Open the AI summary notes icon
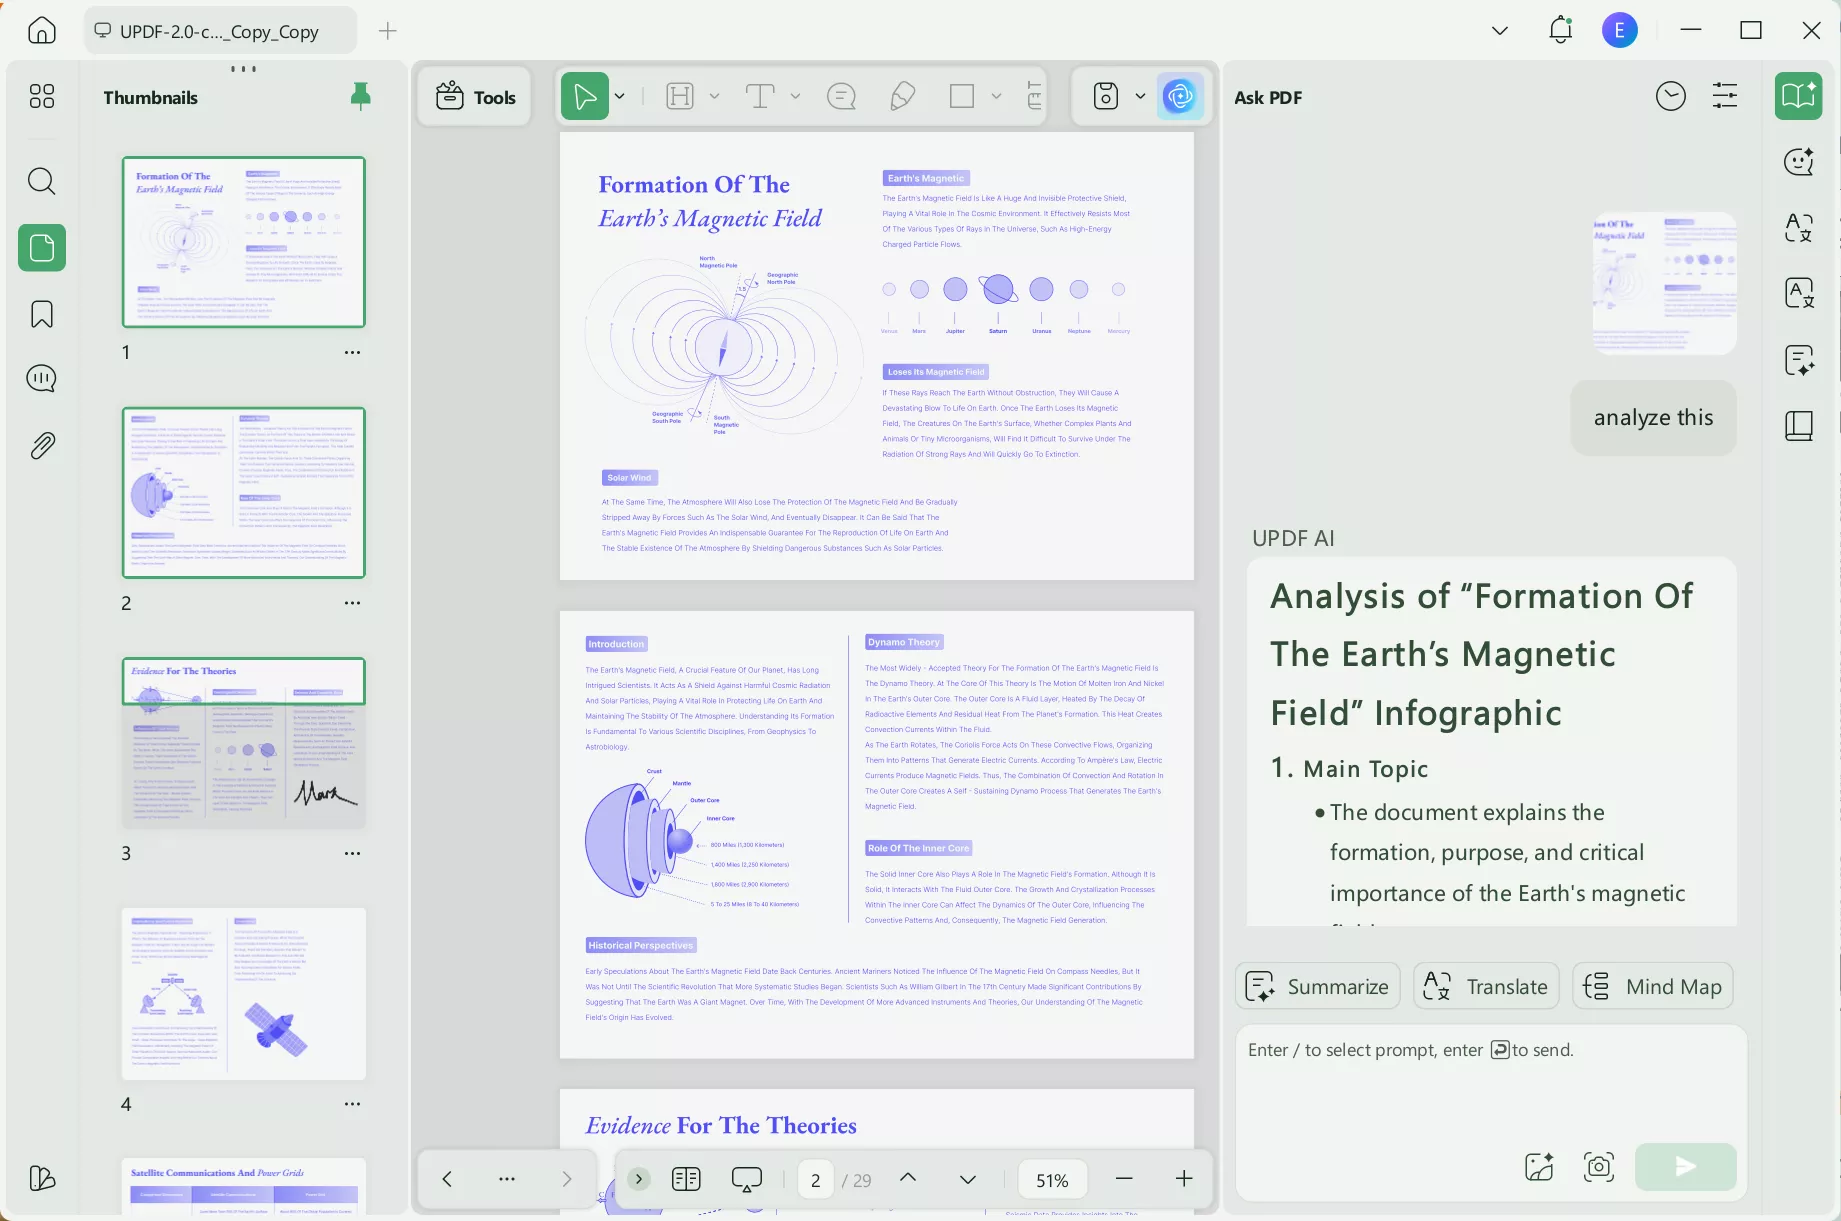This screenshot has height=1221, width=1841. 1799,360
